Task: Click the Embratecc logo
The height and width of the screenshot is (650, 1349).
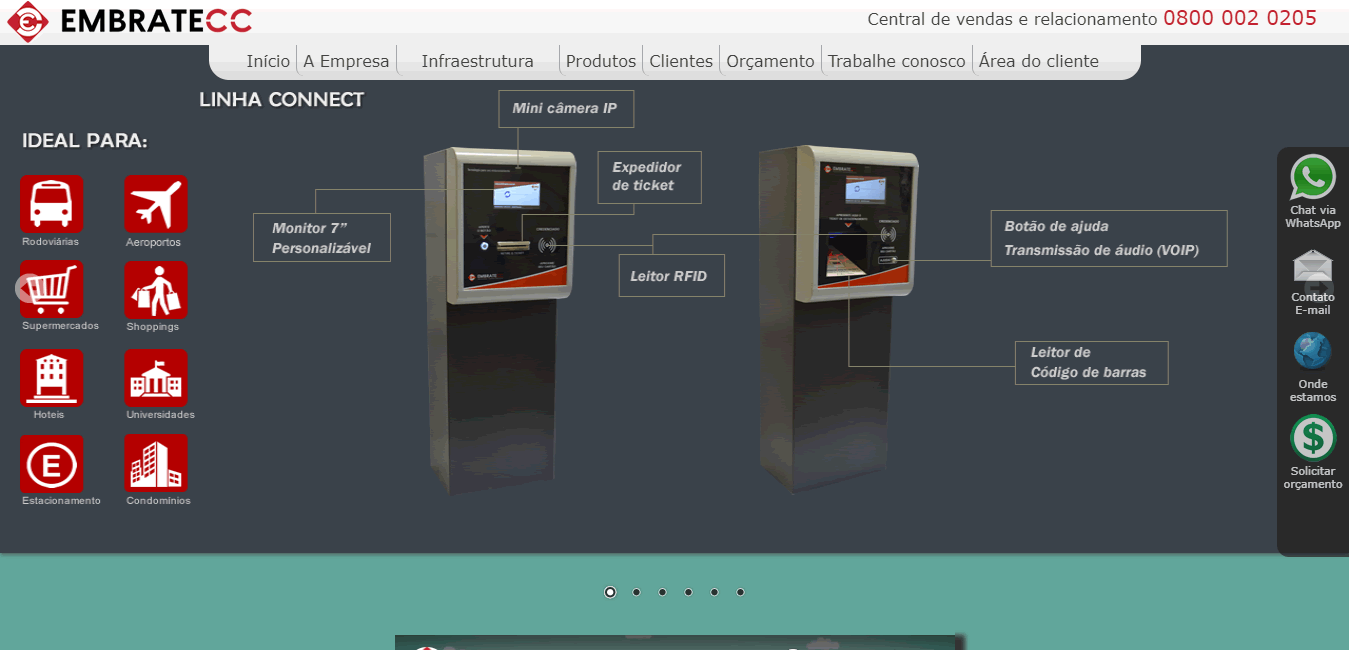Action: 129,21
